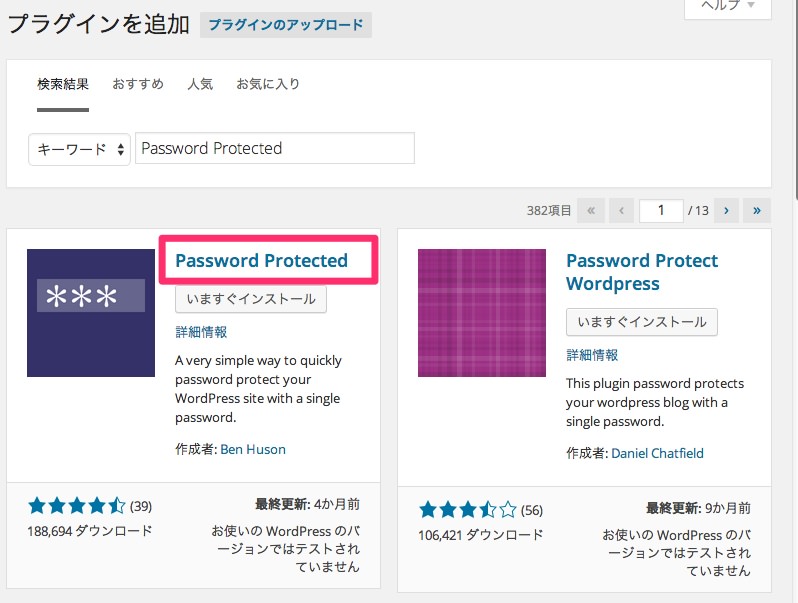Go to previous page of results
This screenshot has height=603, width=798.
[621, 210]
